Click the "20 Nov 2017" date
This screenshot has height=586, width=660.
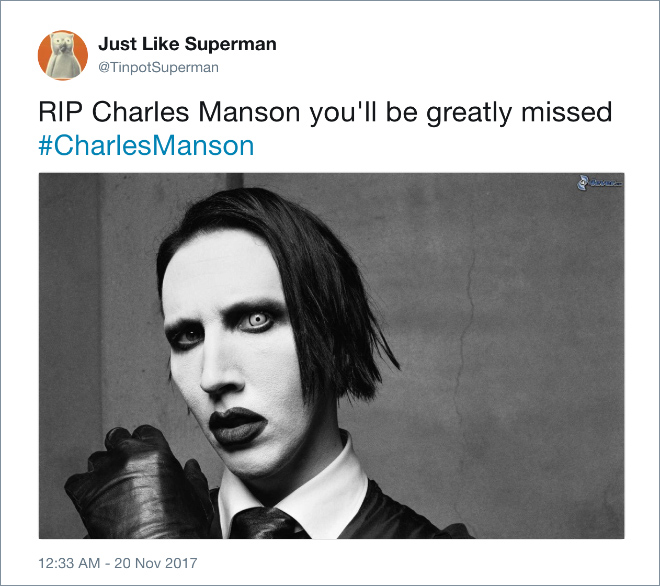coord(155,563)
